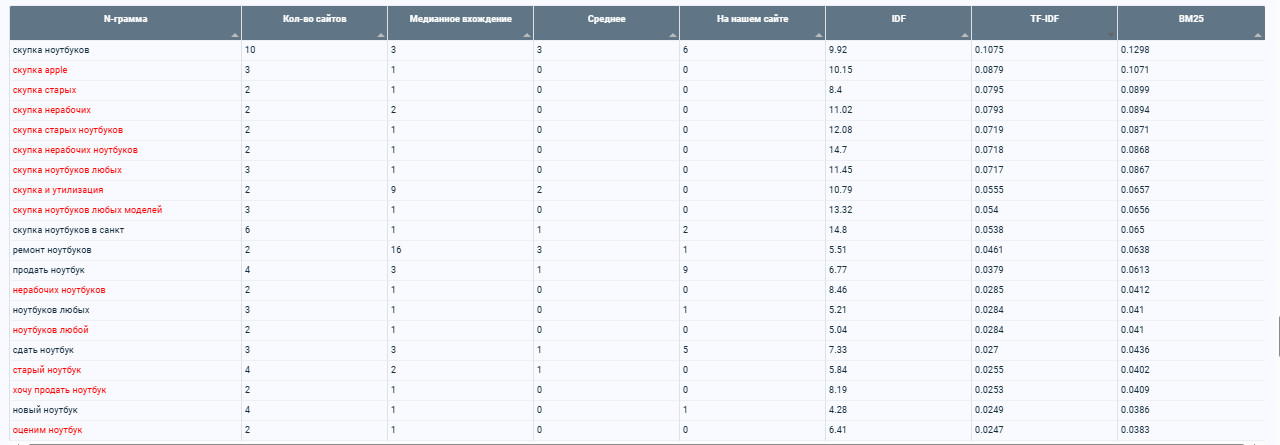The width and height of the screenshot is (1280, 445).
Task: Click the horizontal scrollbar below the table
Action: [x=640, y=442]
